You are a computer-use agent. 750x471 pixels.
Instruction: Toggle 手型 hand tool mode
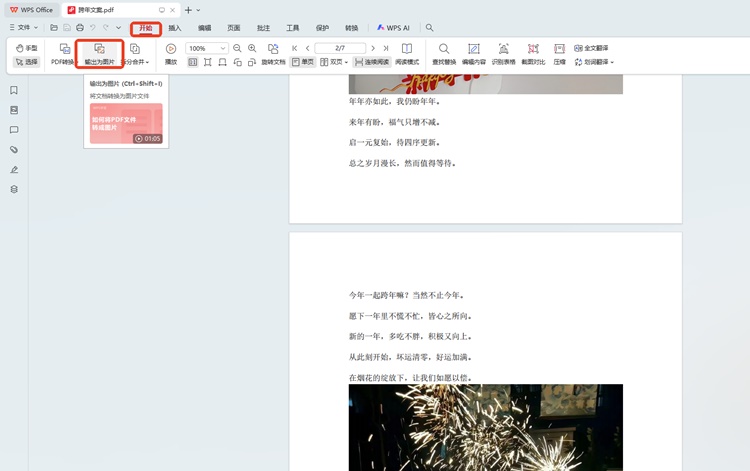(x=26, y=48)
